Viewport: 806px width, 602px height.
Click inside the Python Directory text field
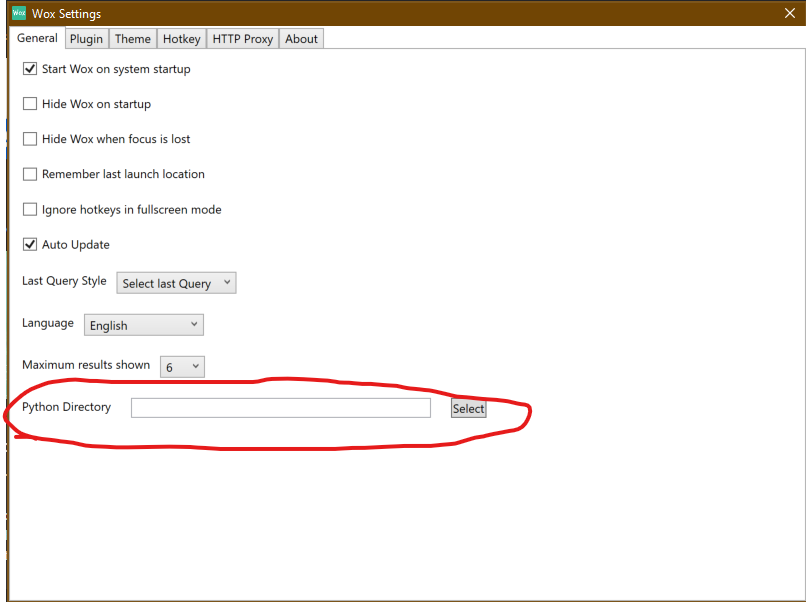pyautogui.click(x=280, y=408)
